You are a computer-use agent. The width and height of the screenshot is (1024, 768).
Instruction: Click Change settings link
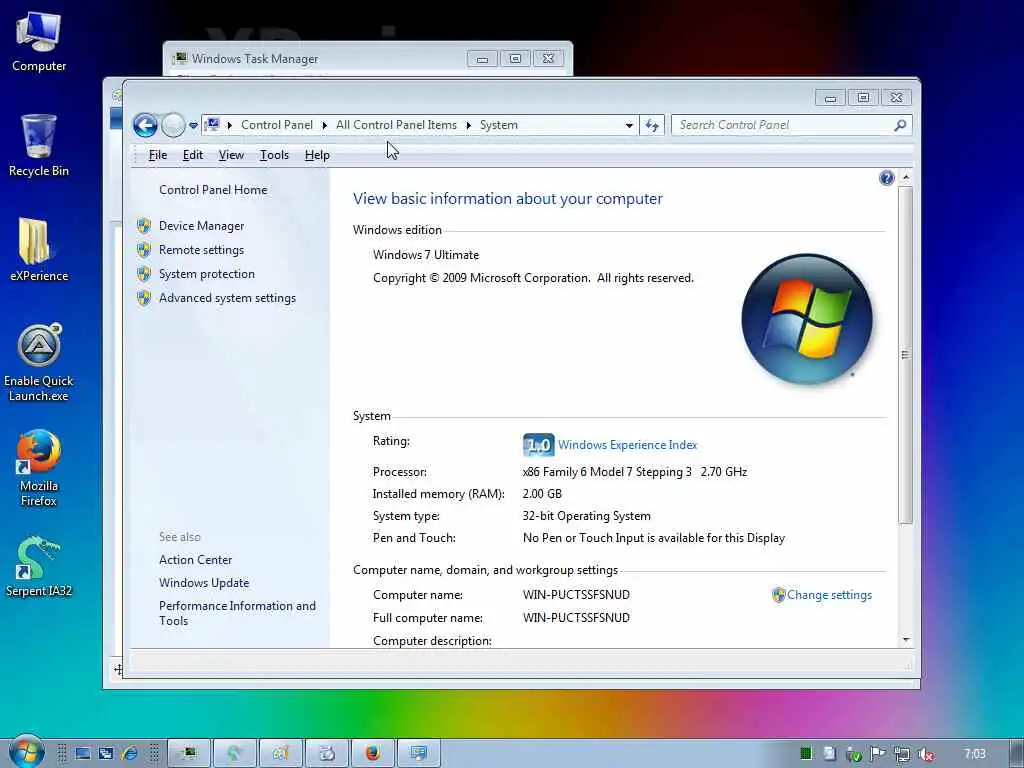coord(829,595)
